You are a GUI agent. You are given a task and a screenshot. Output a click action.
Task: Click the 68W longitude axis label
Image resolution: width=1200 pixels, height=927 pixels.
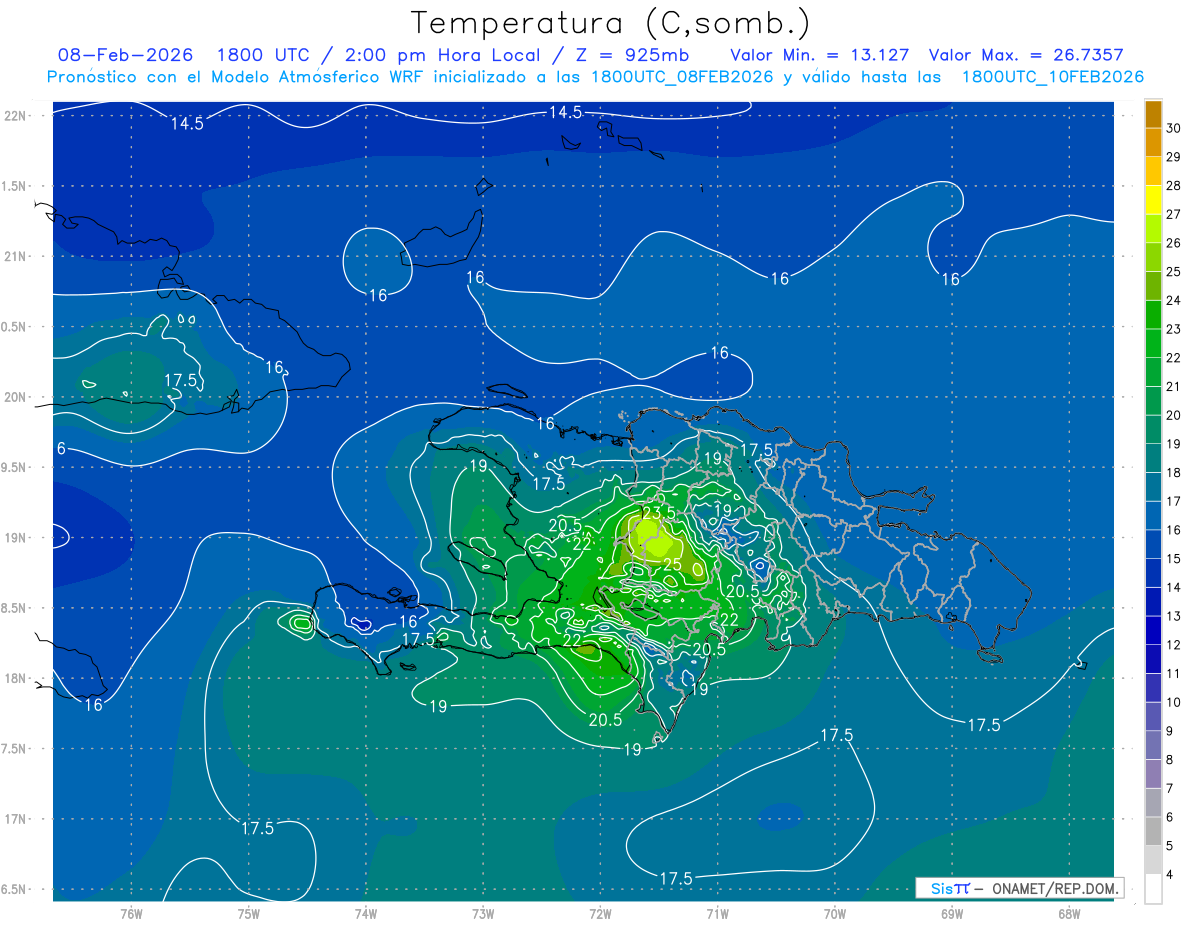(x=1069, y=913)
